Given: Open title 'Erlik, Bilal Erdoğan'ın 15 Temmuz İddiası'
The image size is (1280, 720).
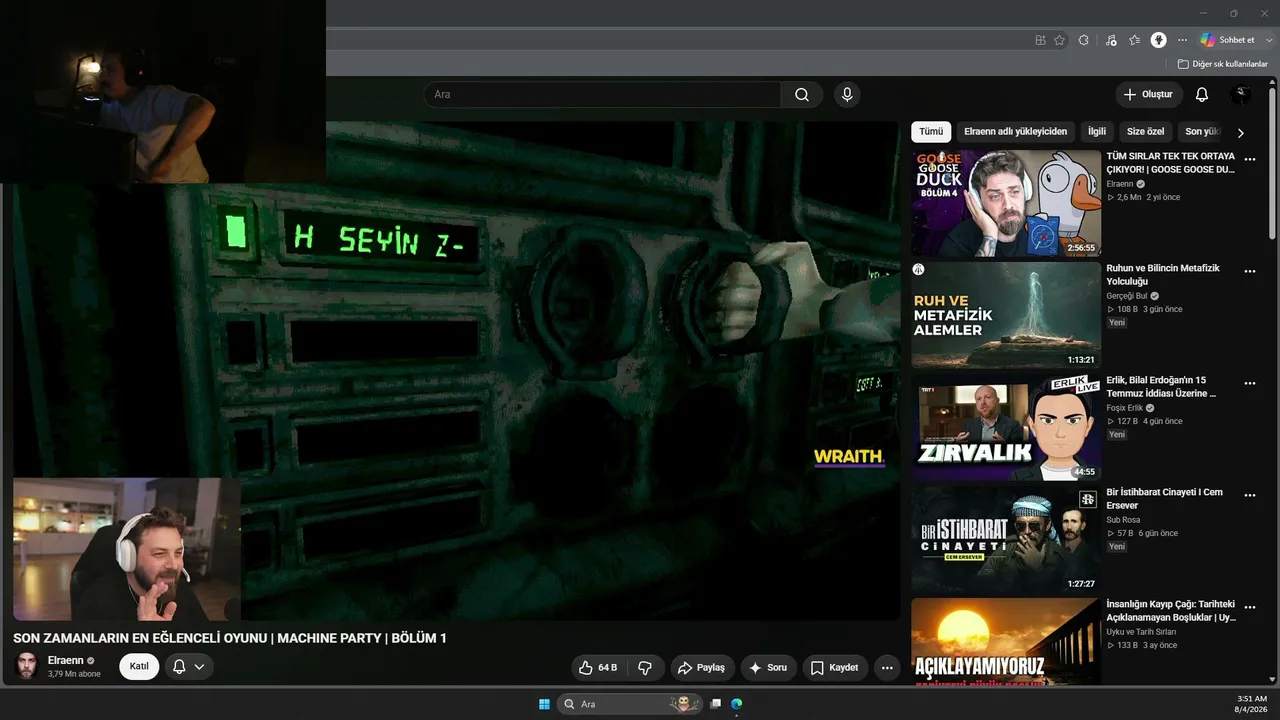Looking at the screenshot, I should coord(1161,387).
